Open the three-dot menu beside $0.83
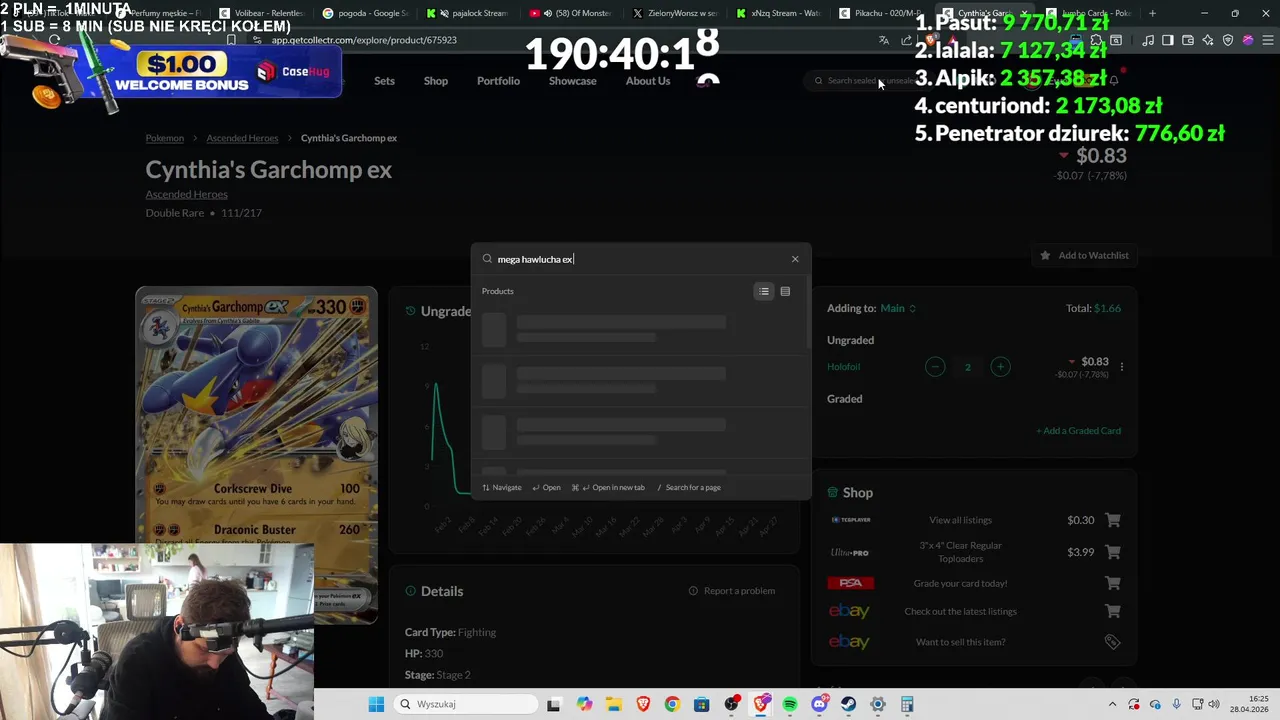The image size is (1280, 720). point(1122,367)
